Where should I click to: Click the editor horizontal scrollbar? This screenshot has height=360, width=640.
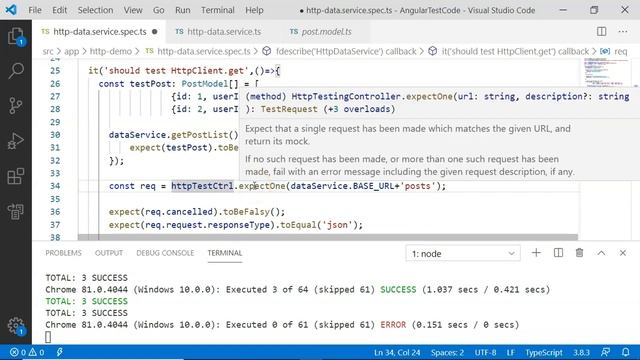coord(328,237)
